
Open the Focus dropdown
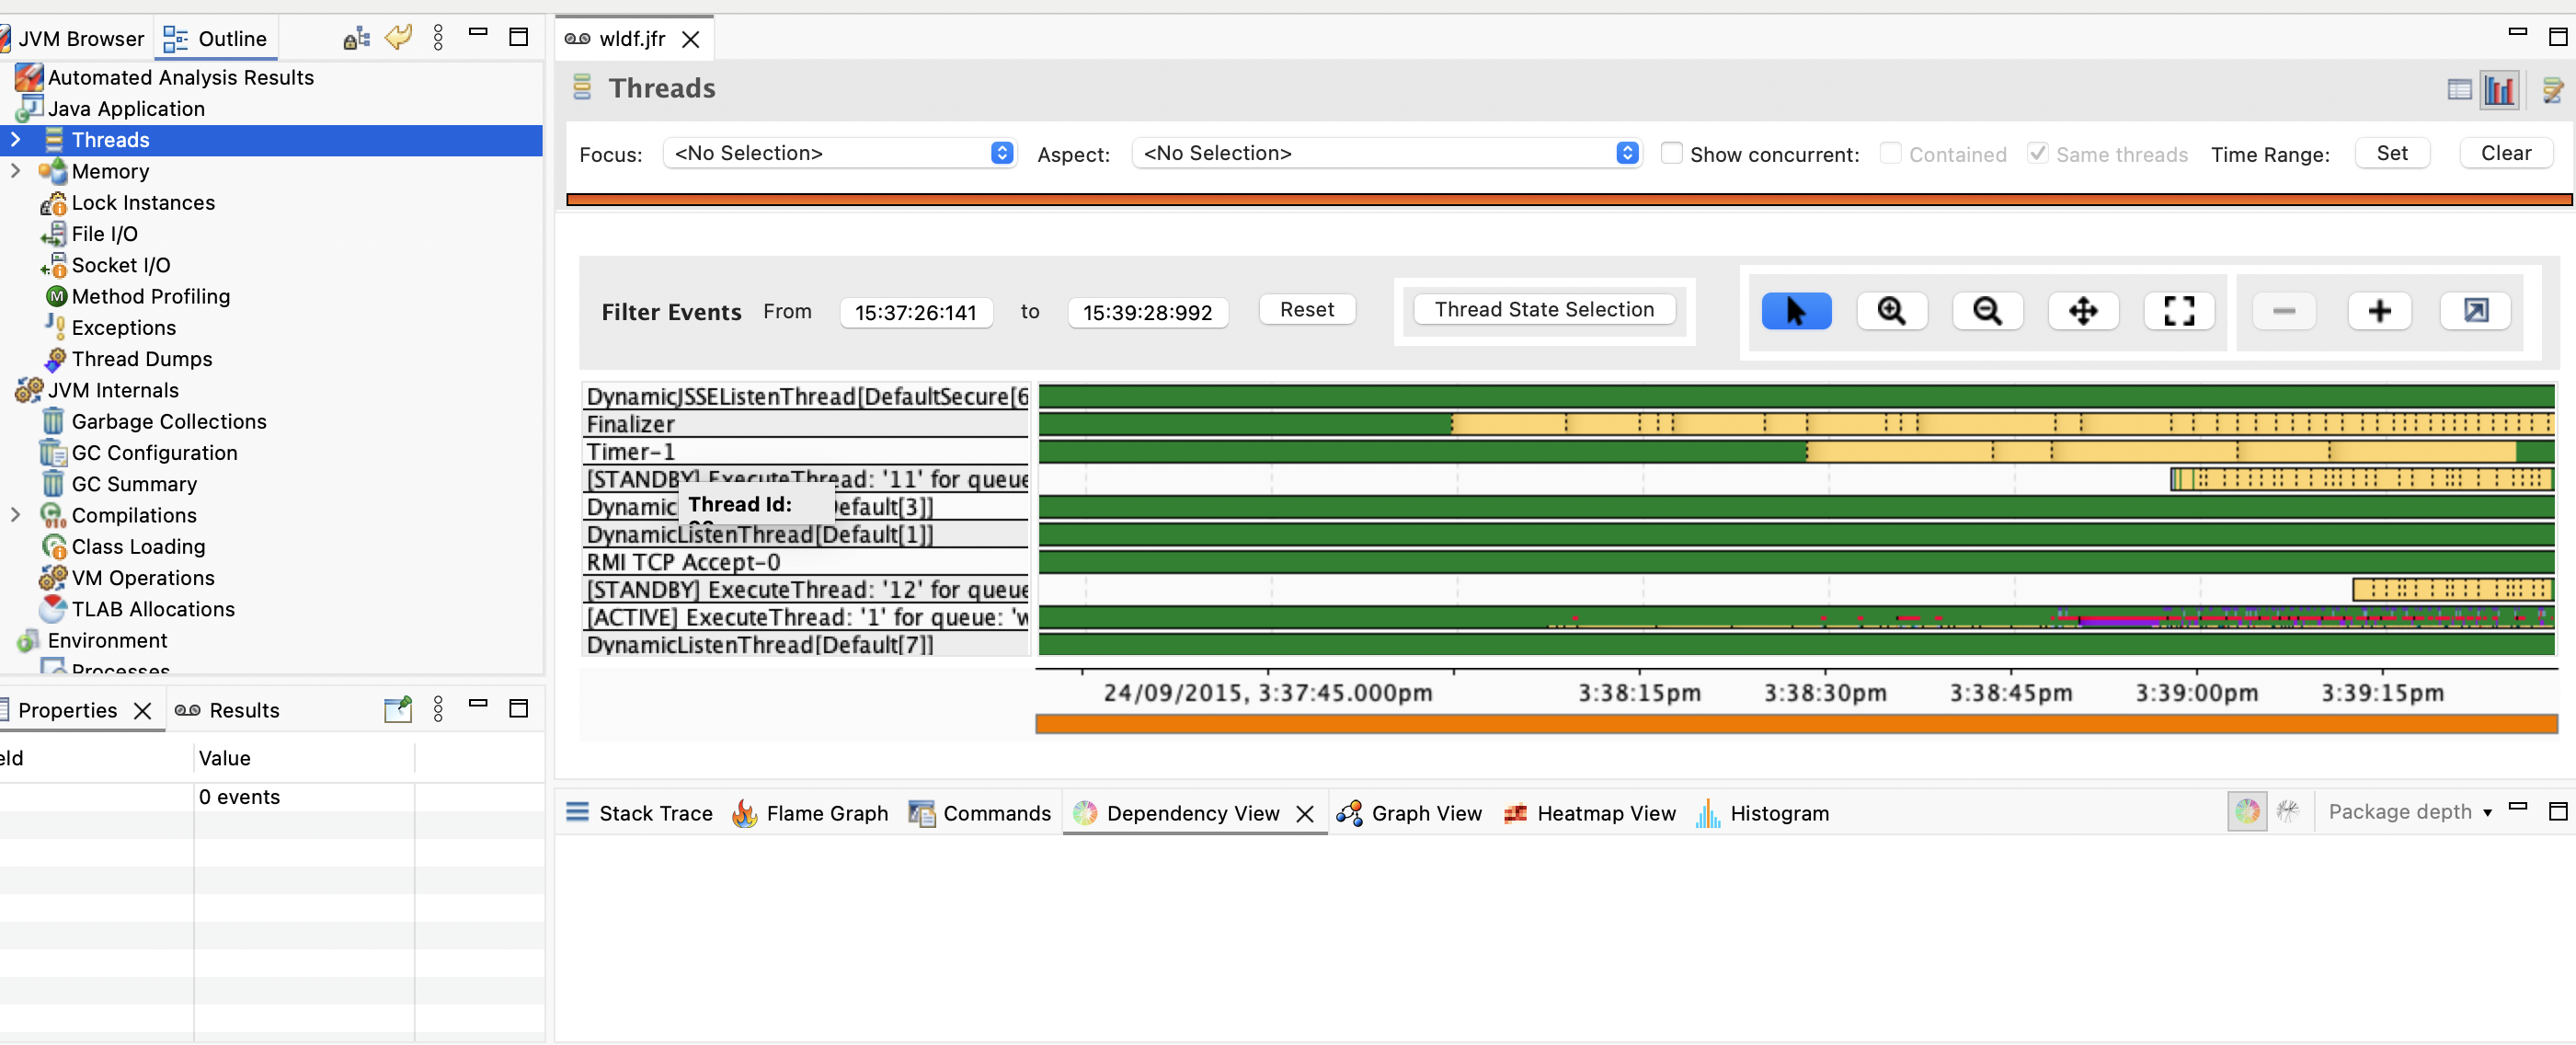(840, 153)
